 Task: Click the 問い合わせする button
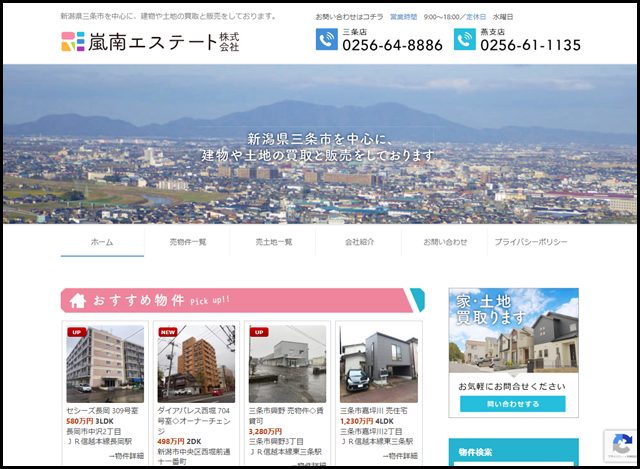pos(513,404)
